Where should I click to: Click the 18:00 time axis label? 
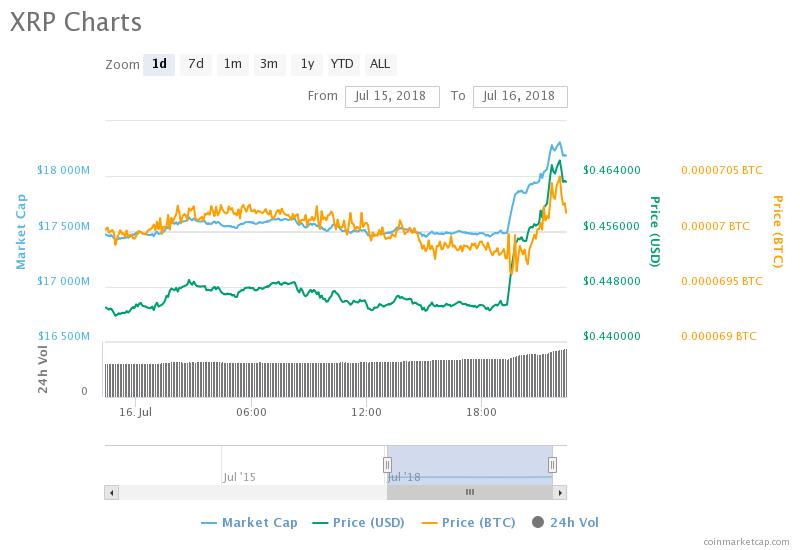481,412
